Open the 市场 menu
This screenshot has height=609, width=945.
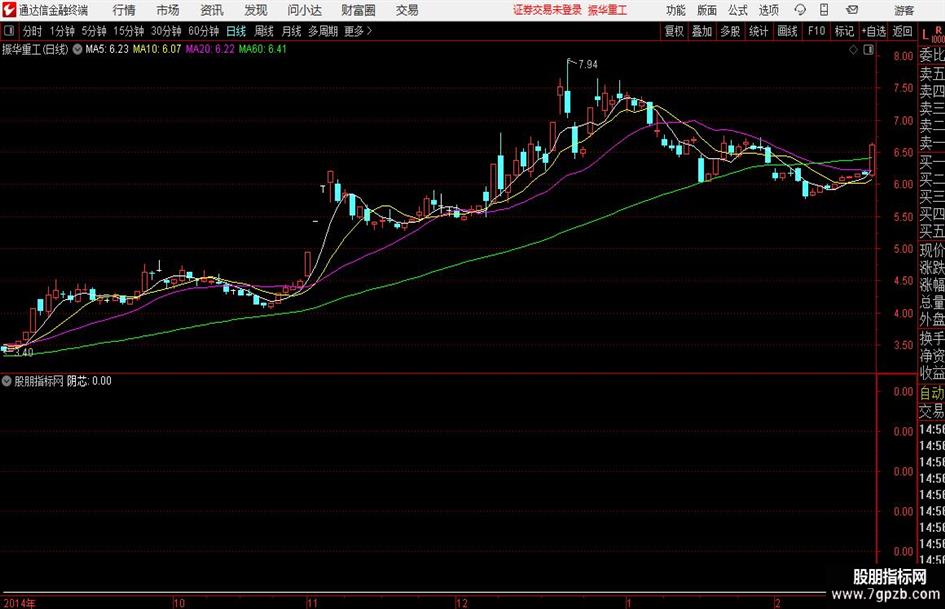(x=168, y=10)
